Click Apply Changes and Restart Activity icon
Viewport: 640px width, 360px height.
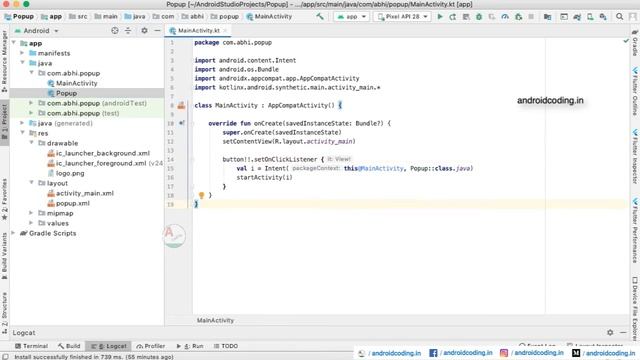tap(453, 17)
